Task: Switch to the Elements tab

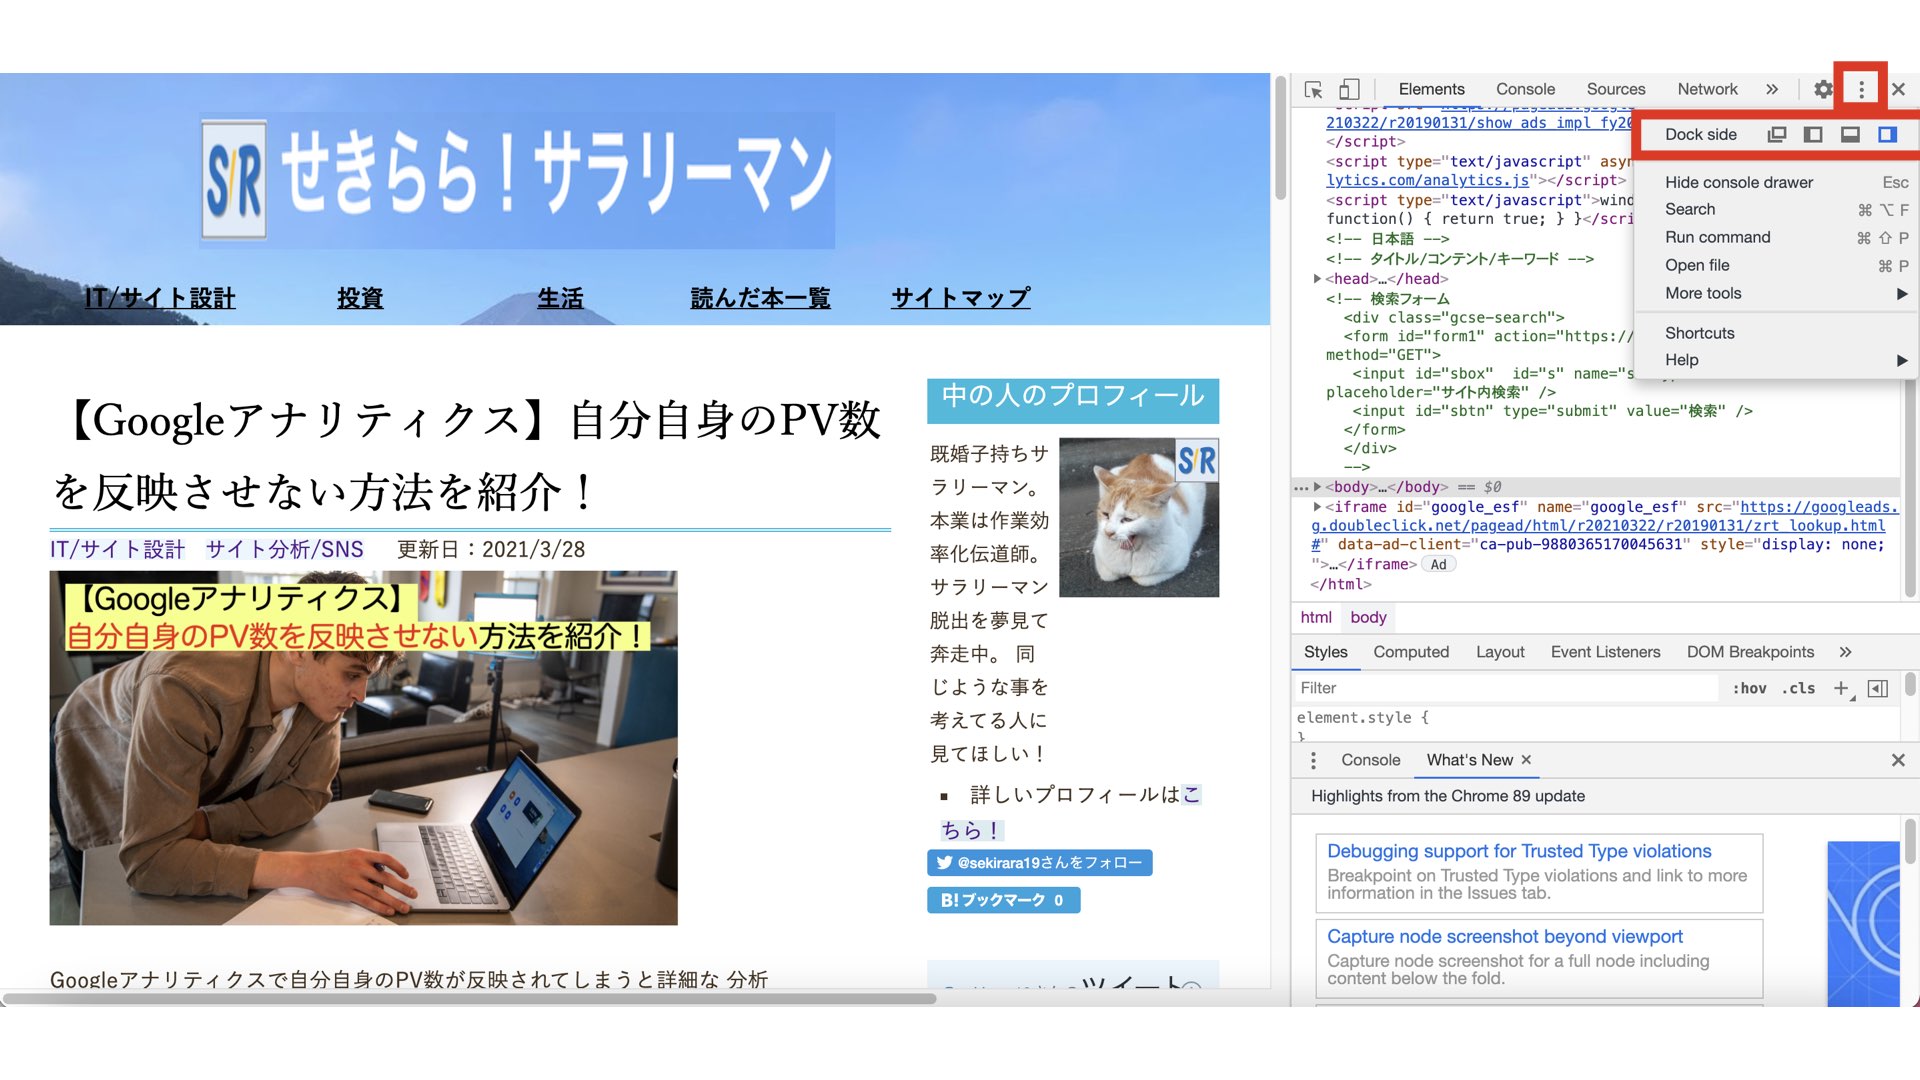Action: pos(1431,89)
